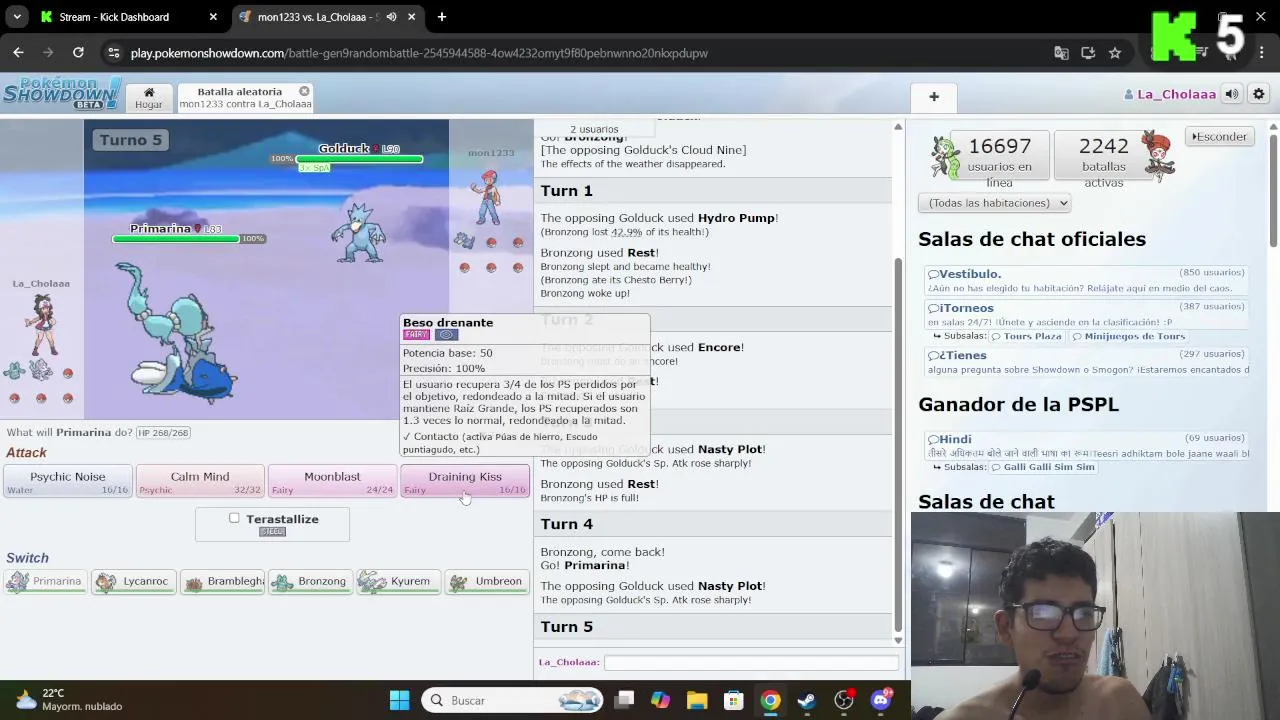The image size is (1280, 720).
Task: Join the ¿Tienes chat room
Action: tap(1086, 362)
